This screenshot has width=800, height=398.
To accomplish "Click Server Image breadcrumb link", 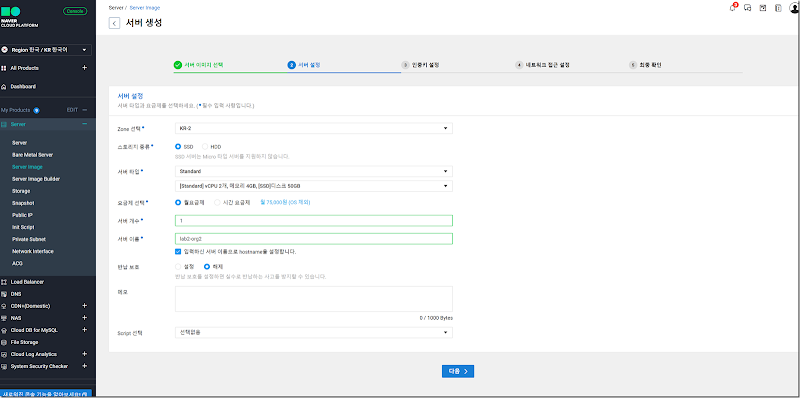I will pos(144,8).
